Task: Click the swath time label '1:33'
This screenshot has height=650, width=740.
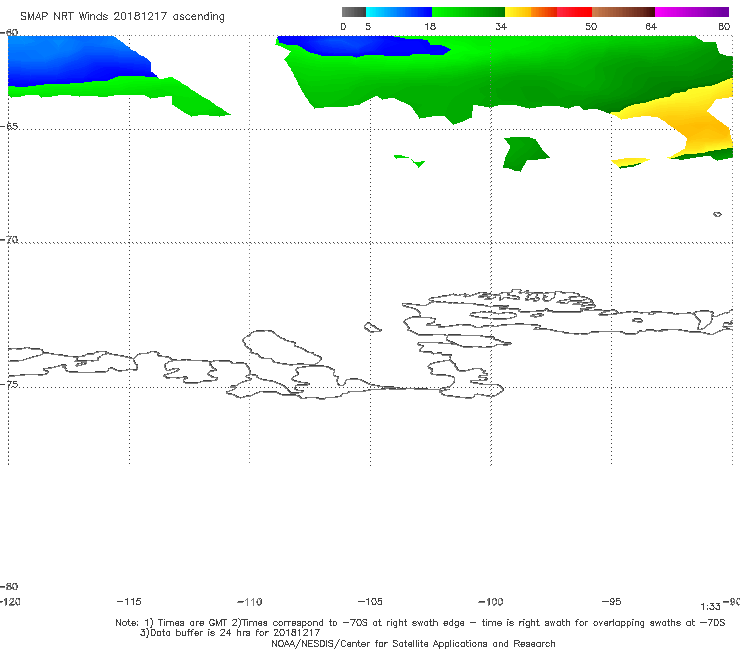Action: coord(710,607)
